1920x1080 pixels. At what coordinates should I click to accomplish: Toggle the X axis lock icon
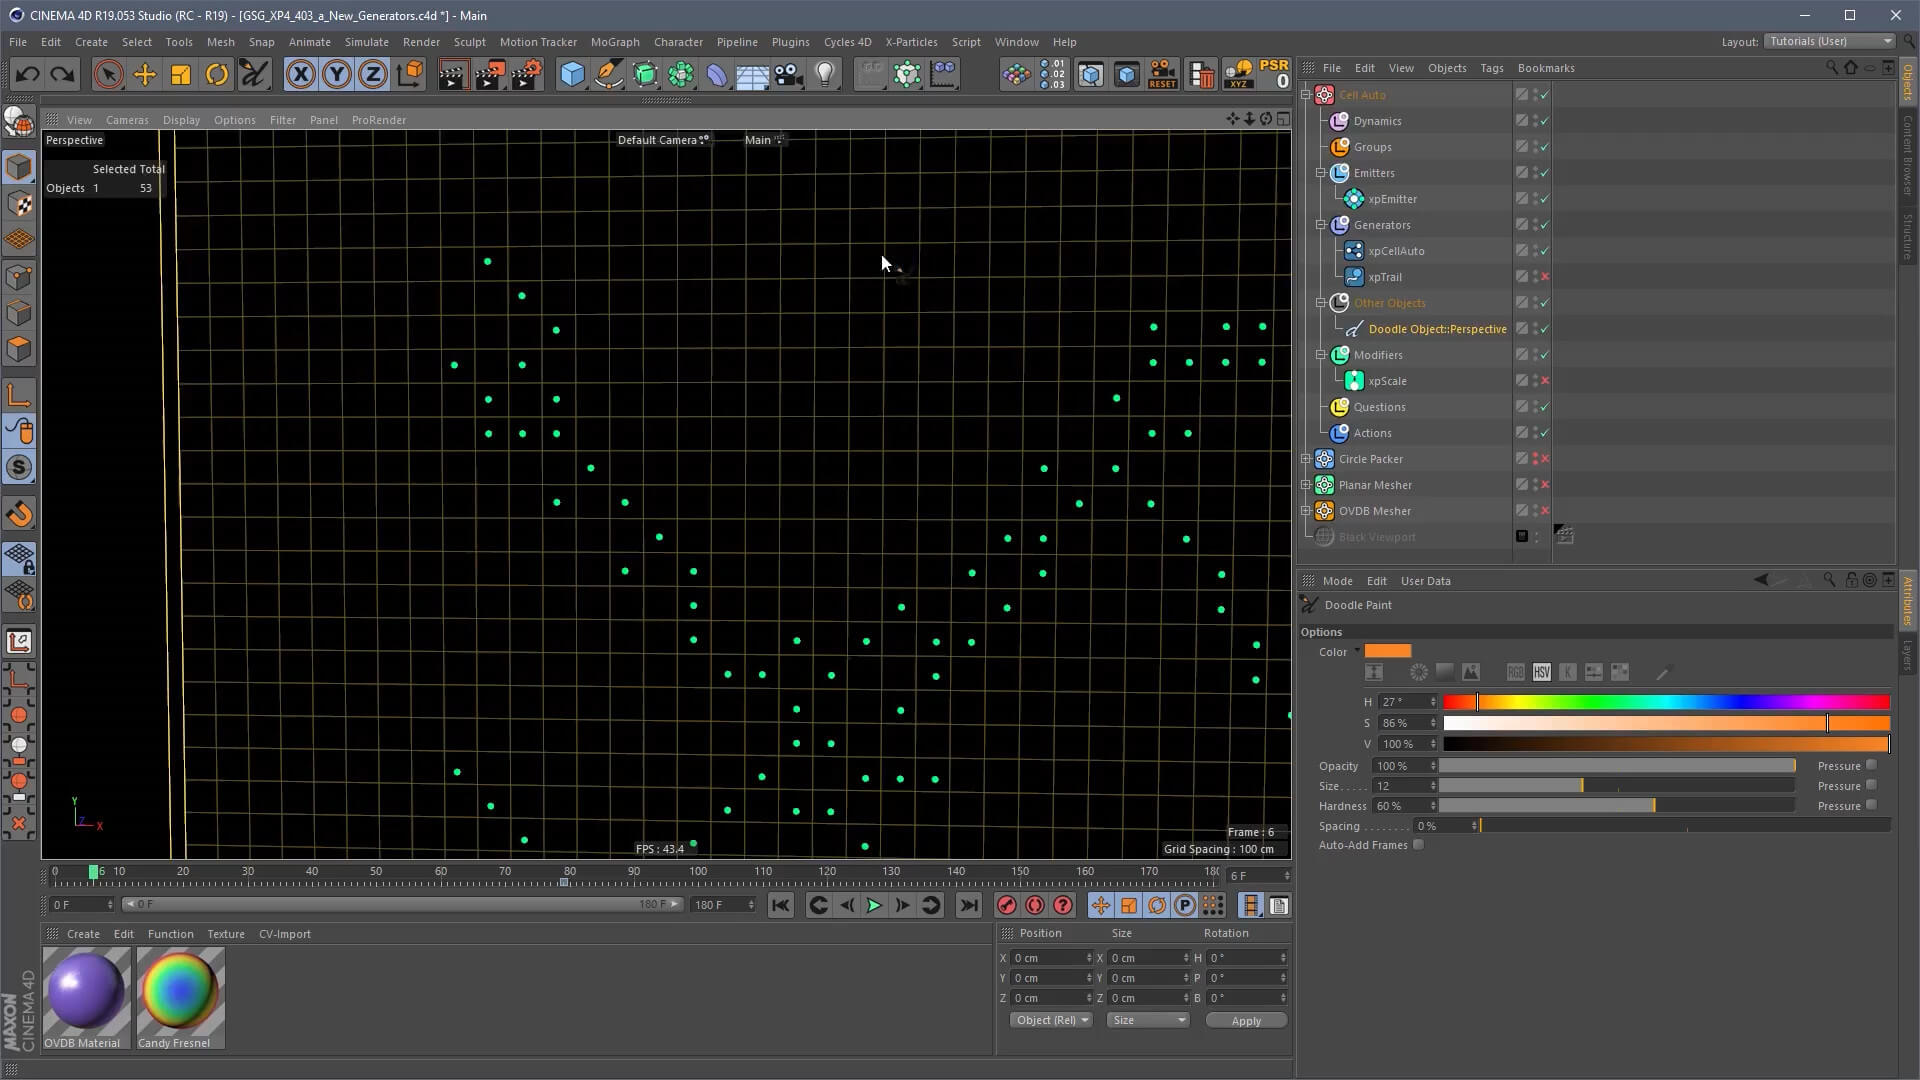pyautogui.click(x=300, y=74)
